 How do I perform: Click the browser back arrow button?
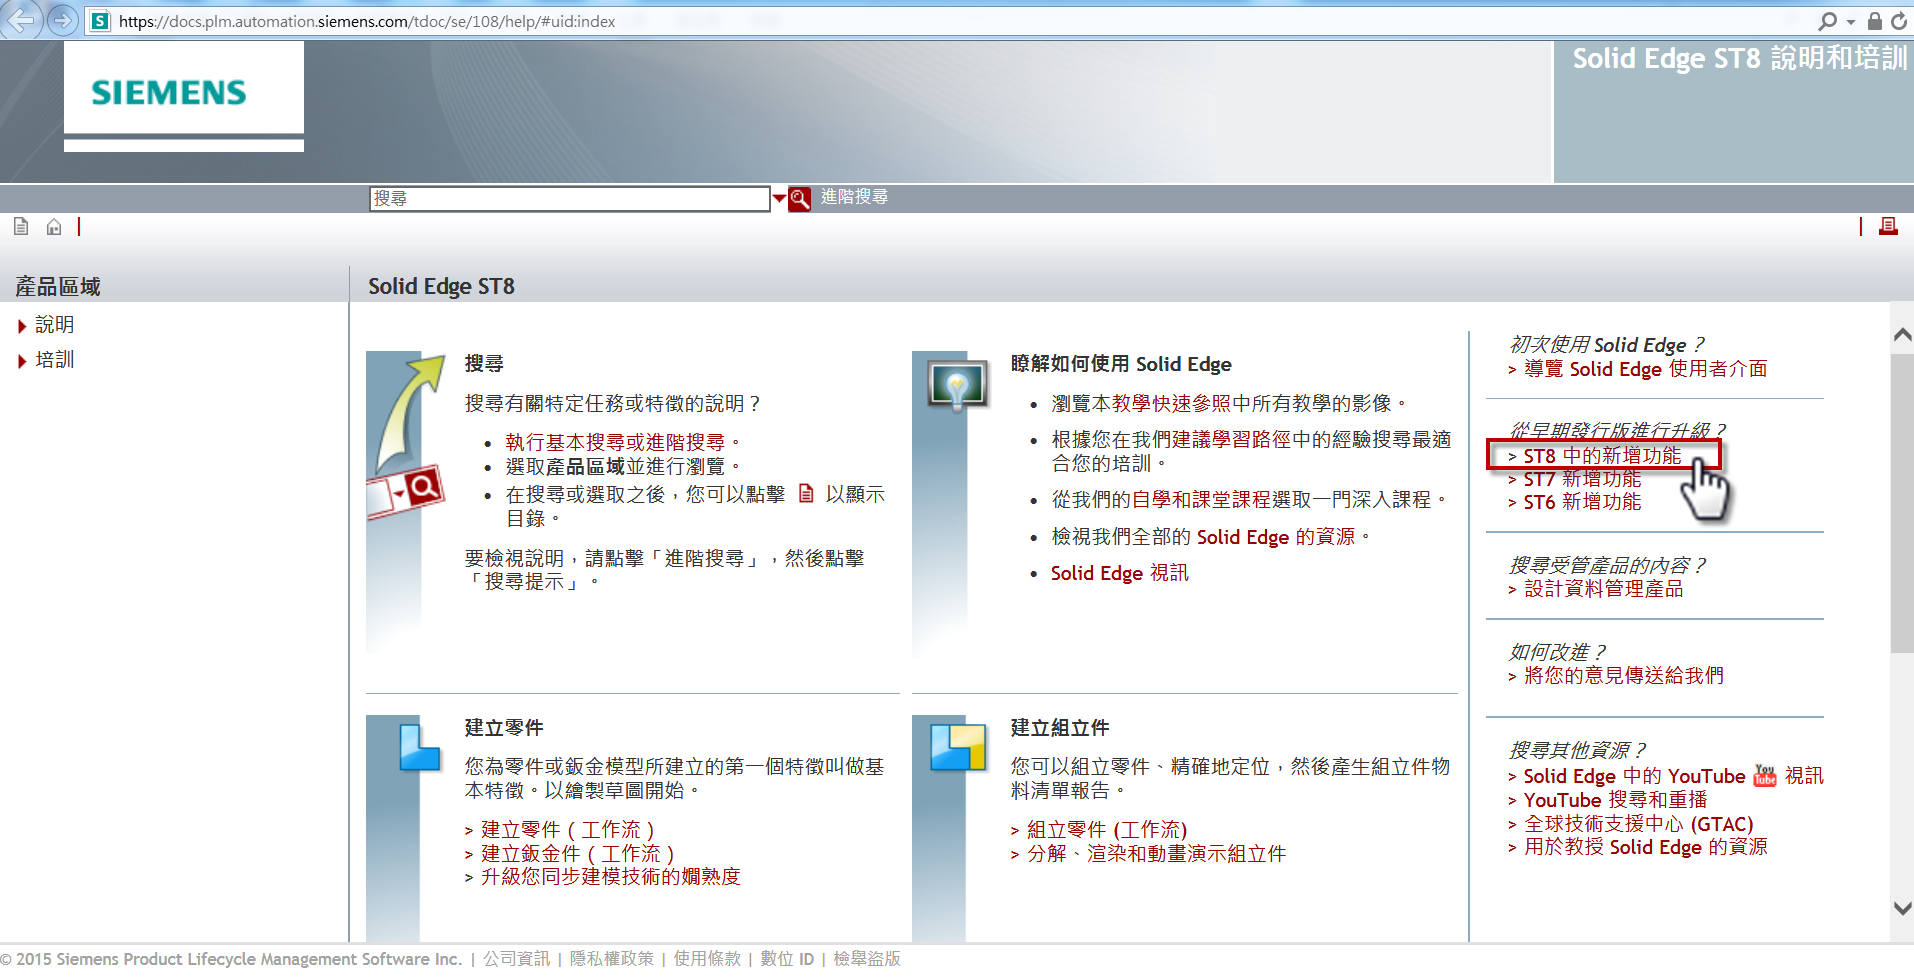(x=20, y=19)
